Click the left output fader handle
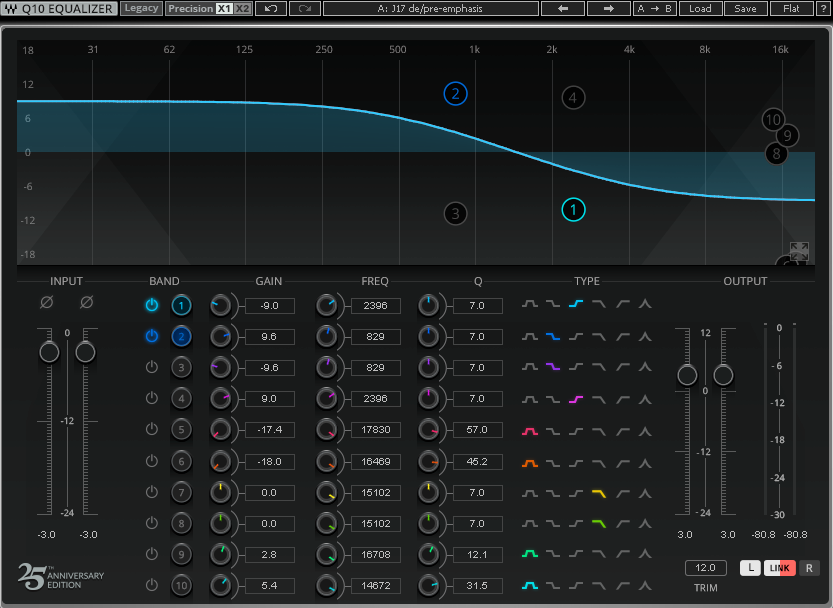The image size is (833, 608). click(x=687, y=375)
